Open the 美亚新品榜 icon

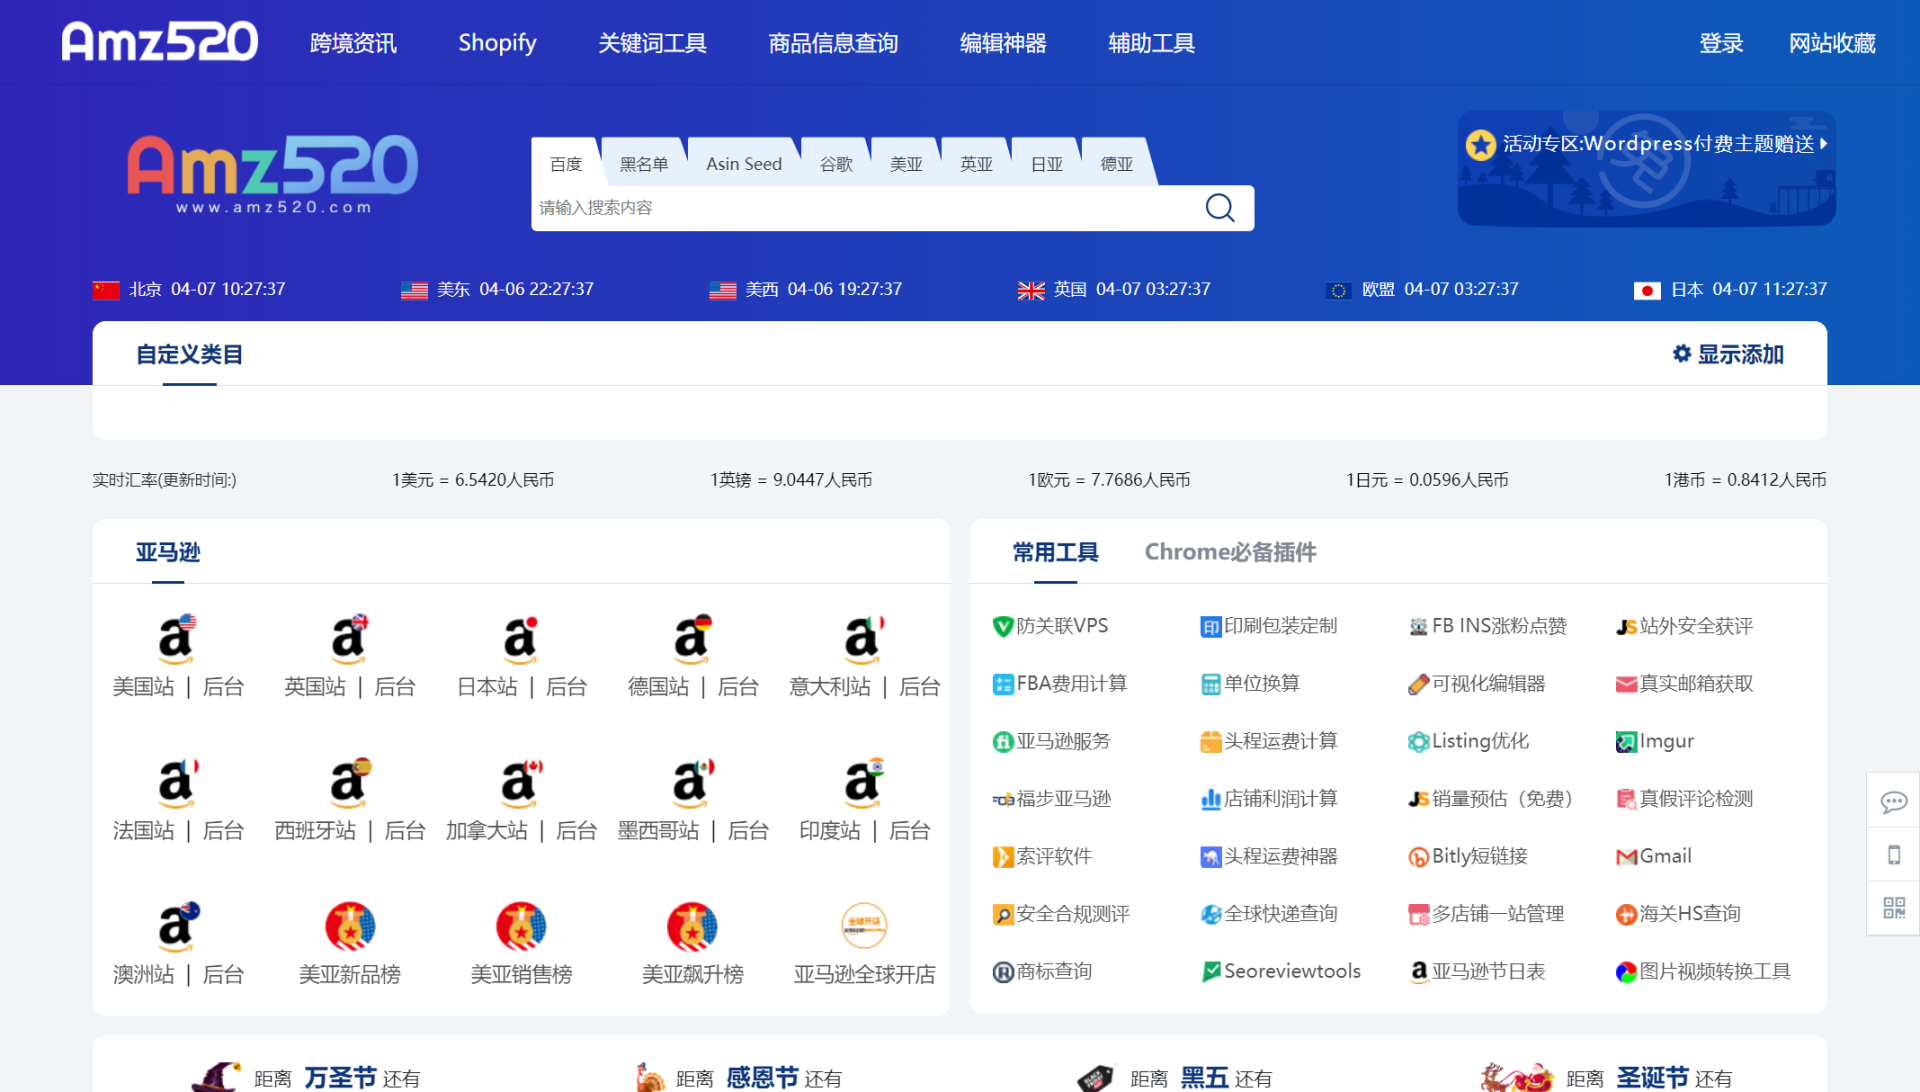click(x=350, y=926)
